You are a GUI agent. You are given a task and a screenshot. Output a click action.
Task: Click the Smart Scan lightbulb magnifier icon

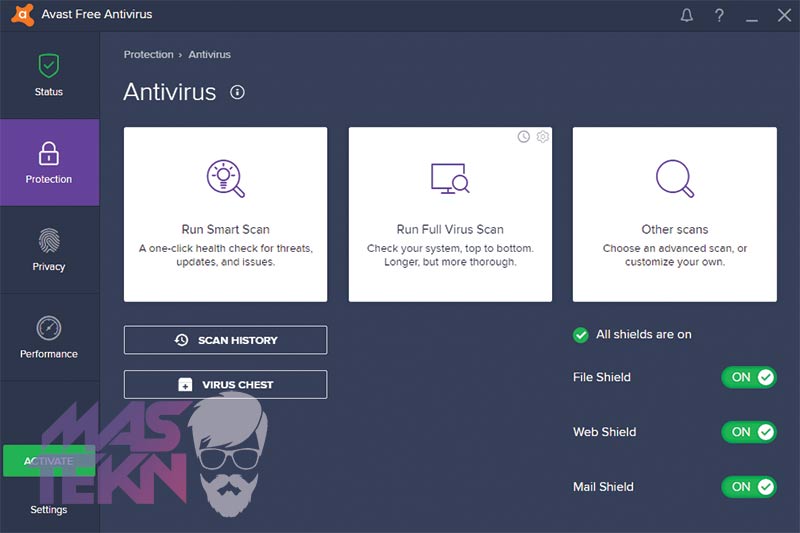226,179
